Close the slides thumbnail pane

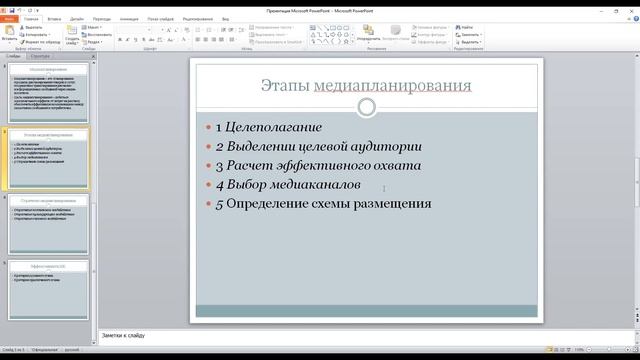(93, 56)
